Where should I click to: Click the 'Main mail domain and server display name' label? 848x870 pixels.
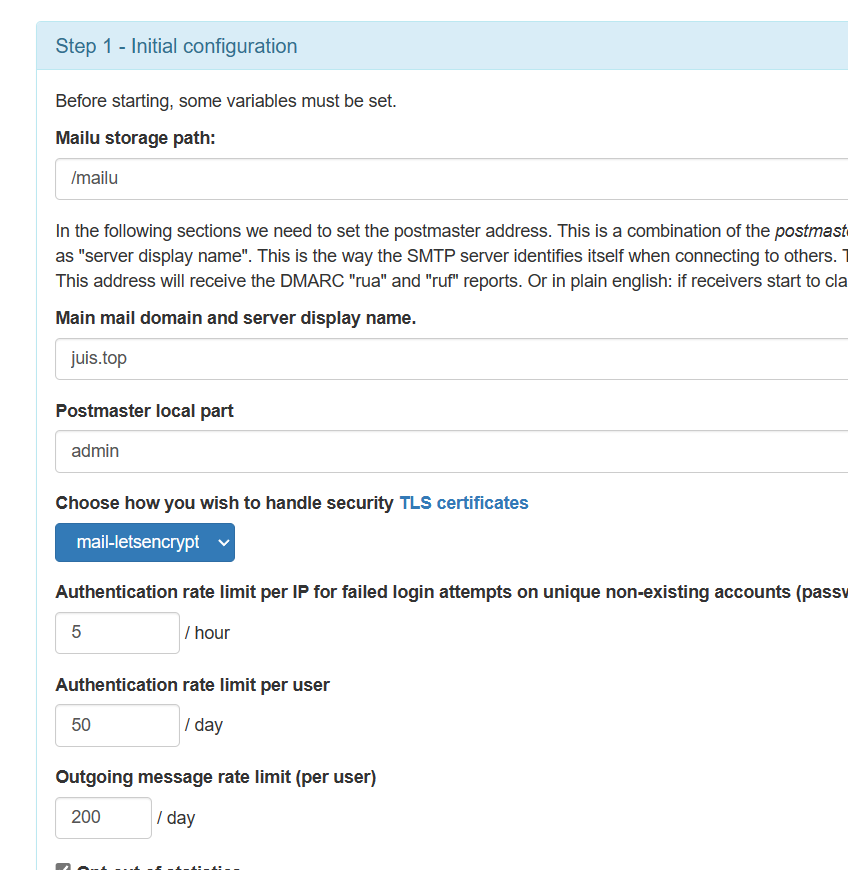235,318
